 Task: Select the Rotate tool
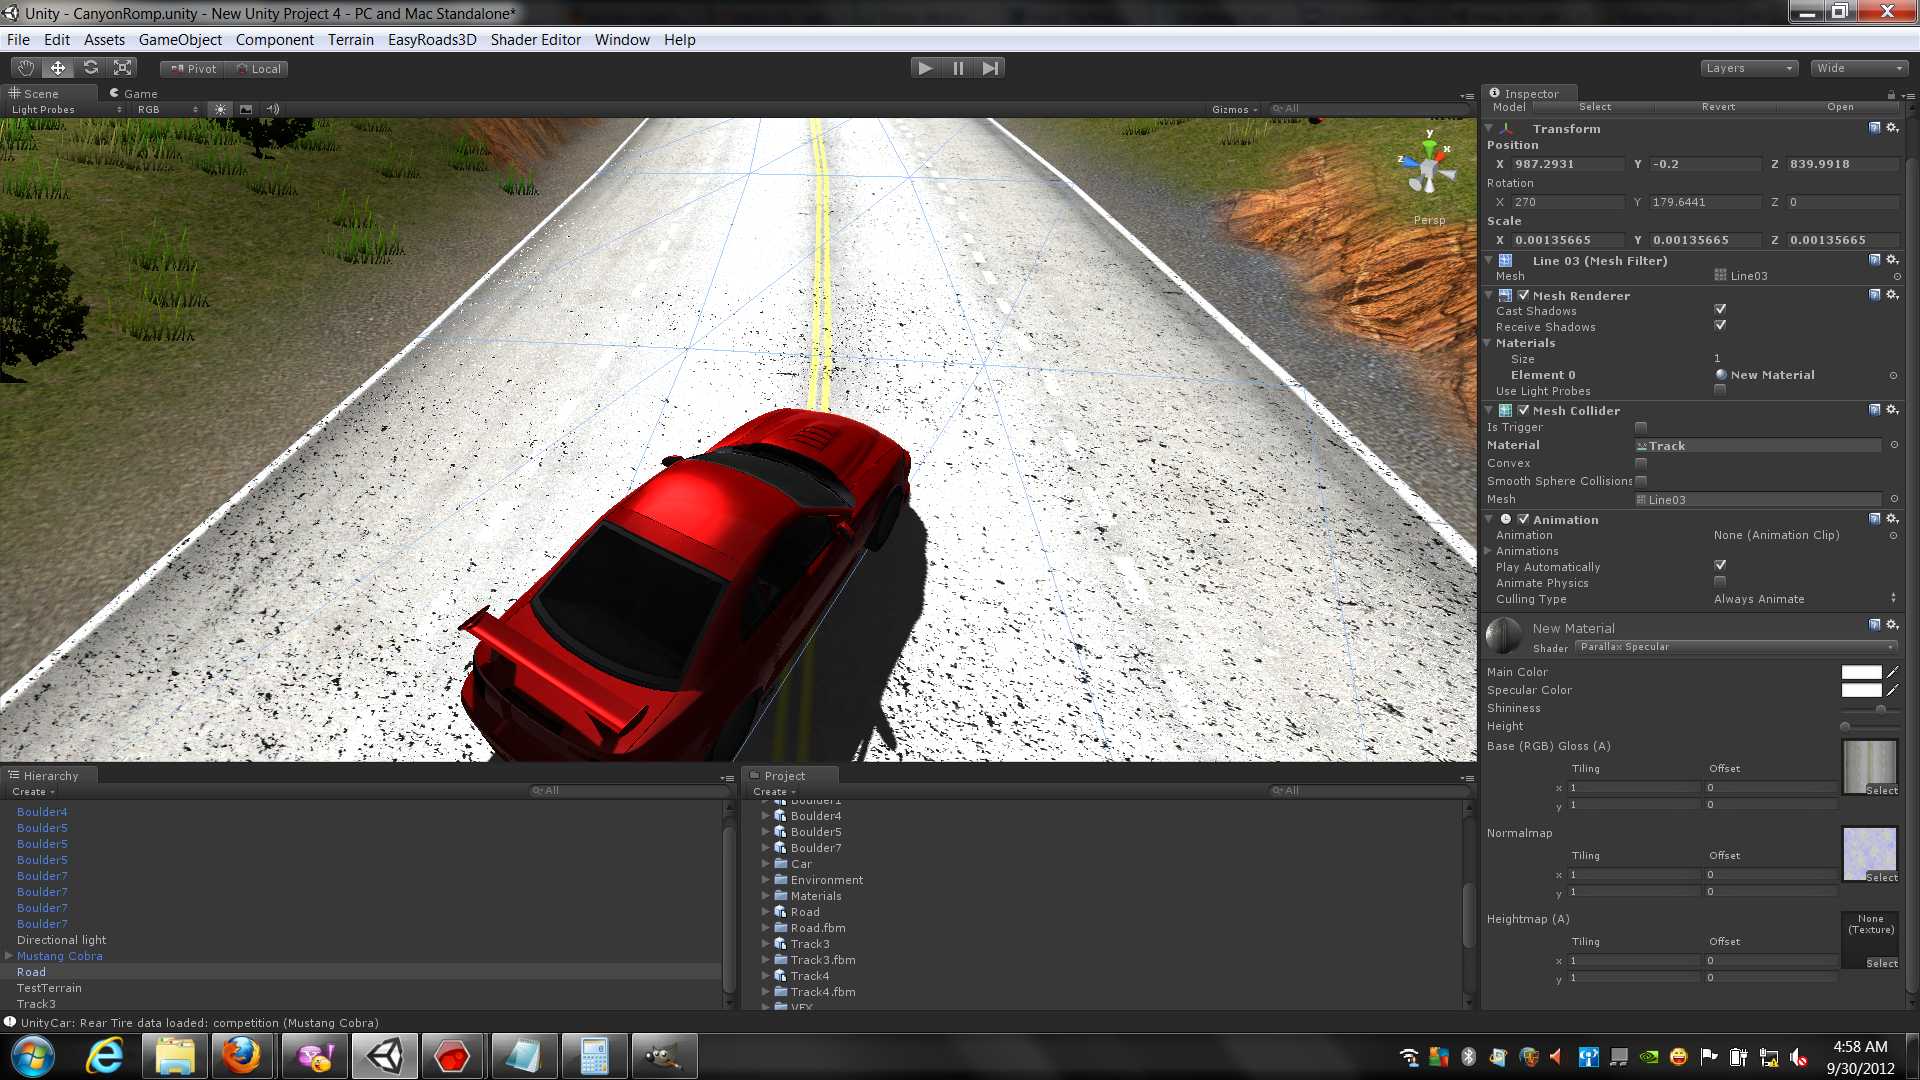(91, 68)
